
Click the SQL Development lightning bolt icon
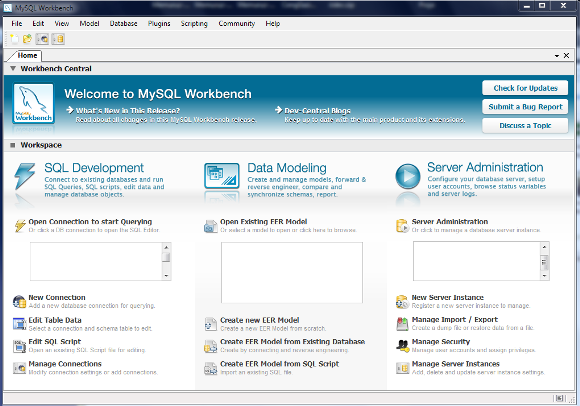click(x=25, y=176)
